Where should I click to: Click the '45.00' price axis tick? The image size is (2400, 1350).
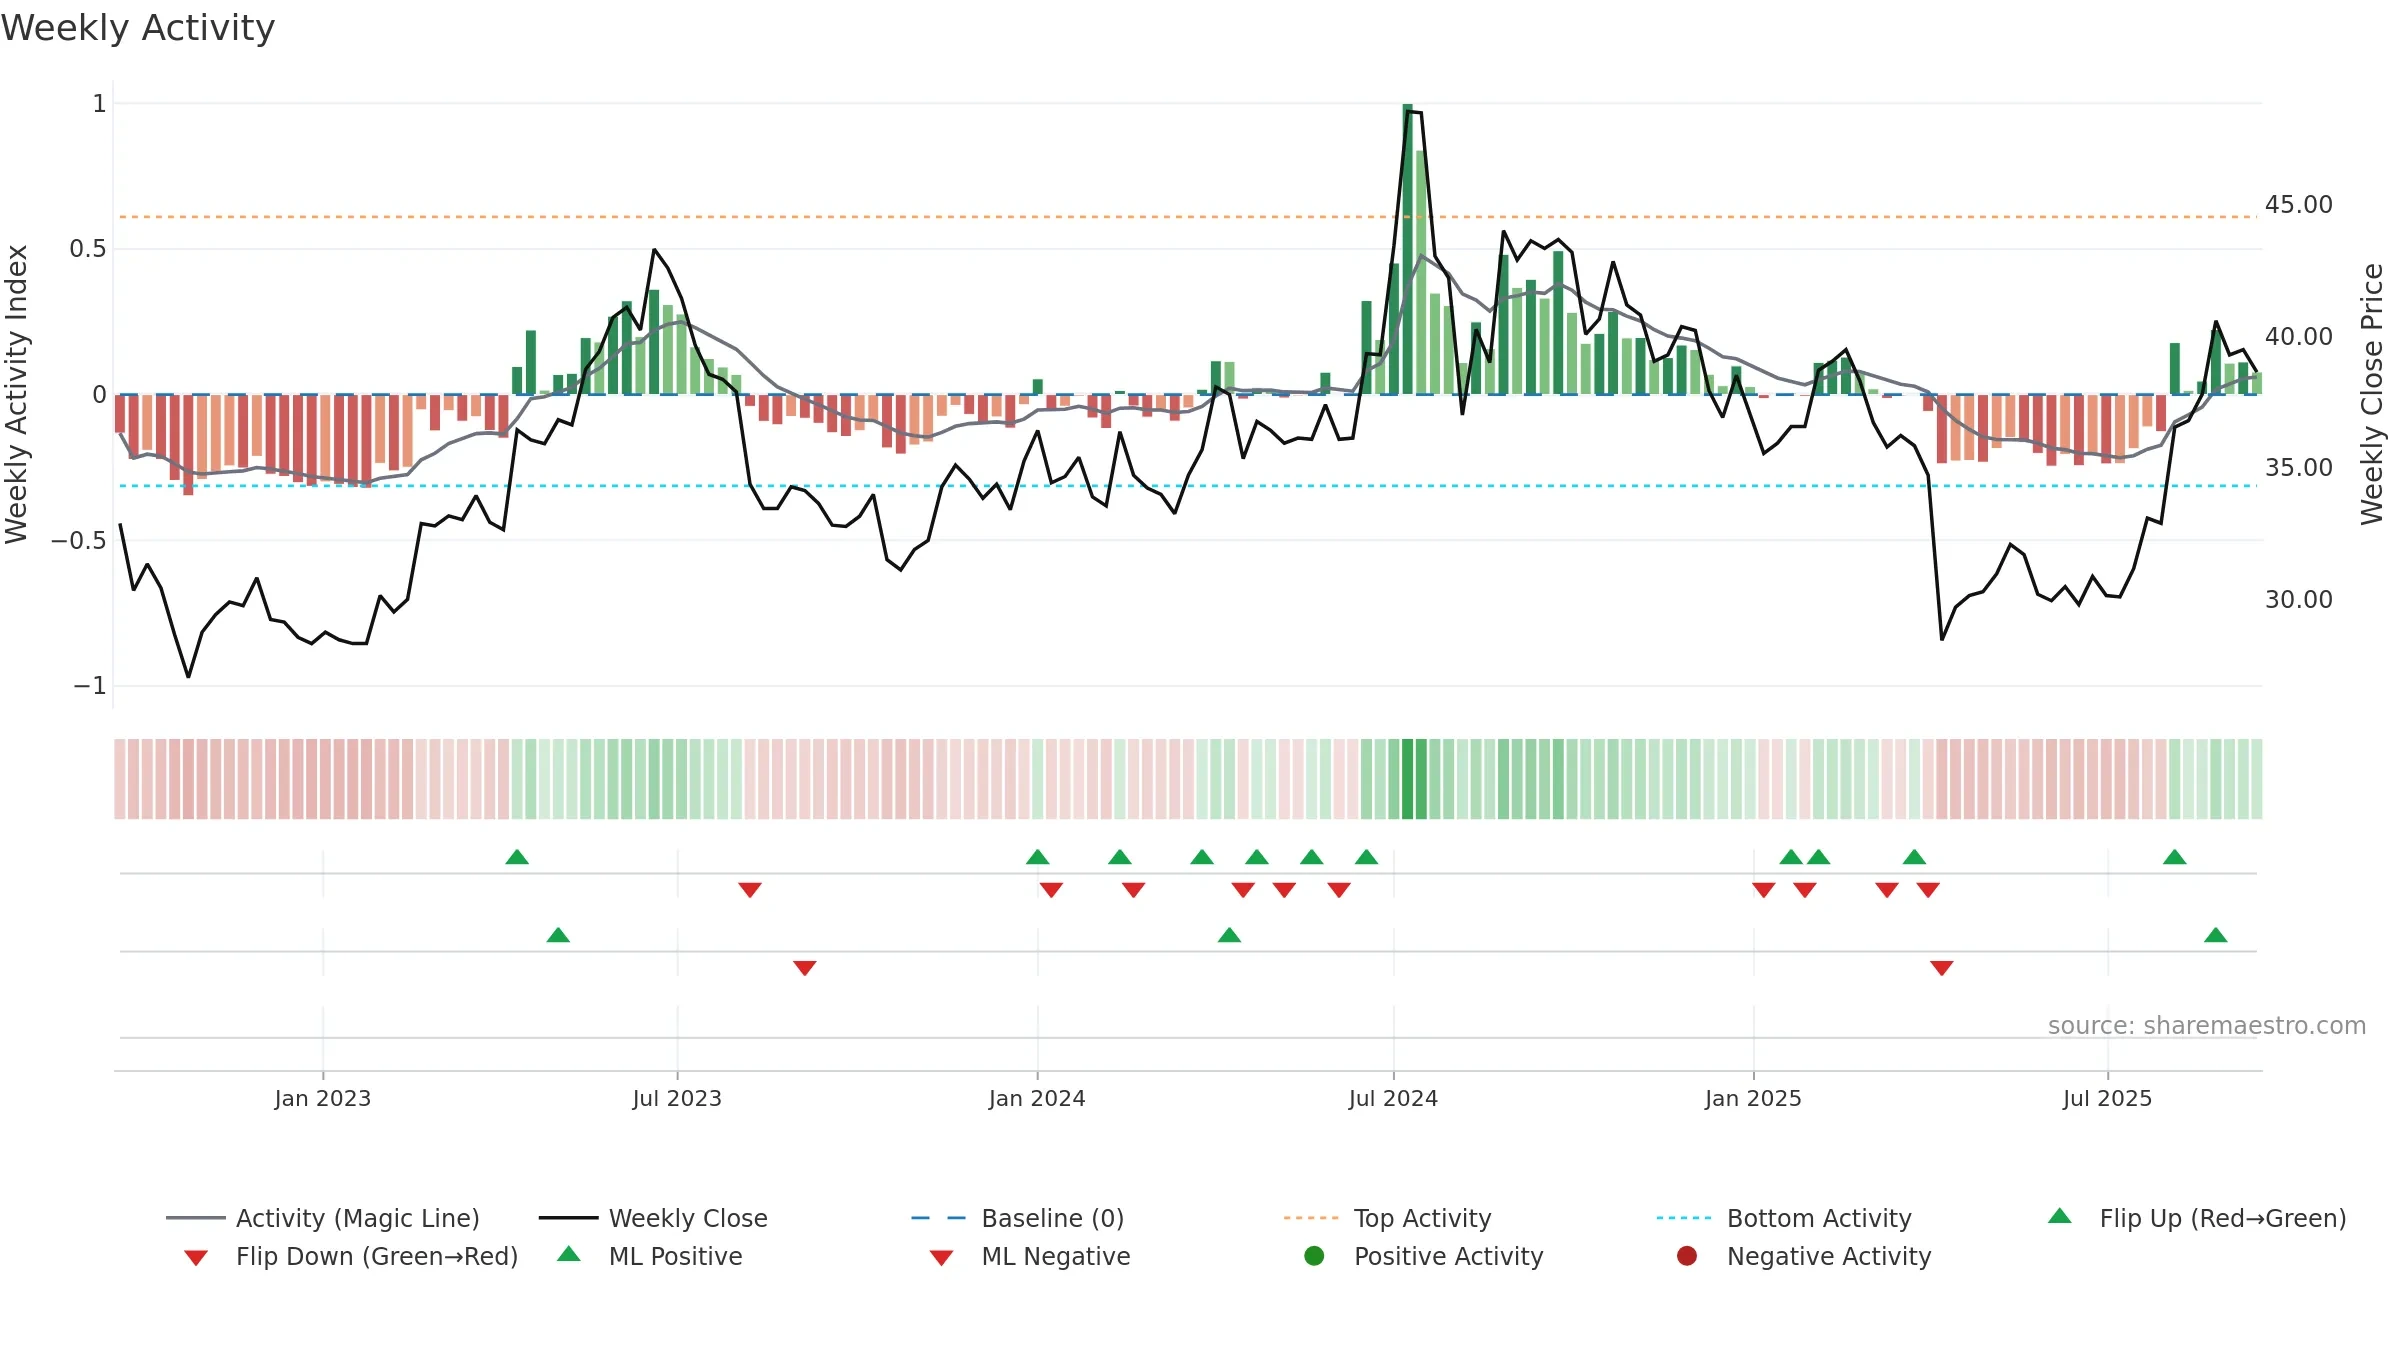(x=2299, y=205)
